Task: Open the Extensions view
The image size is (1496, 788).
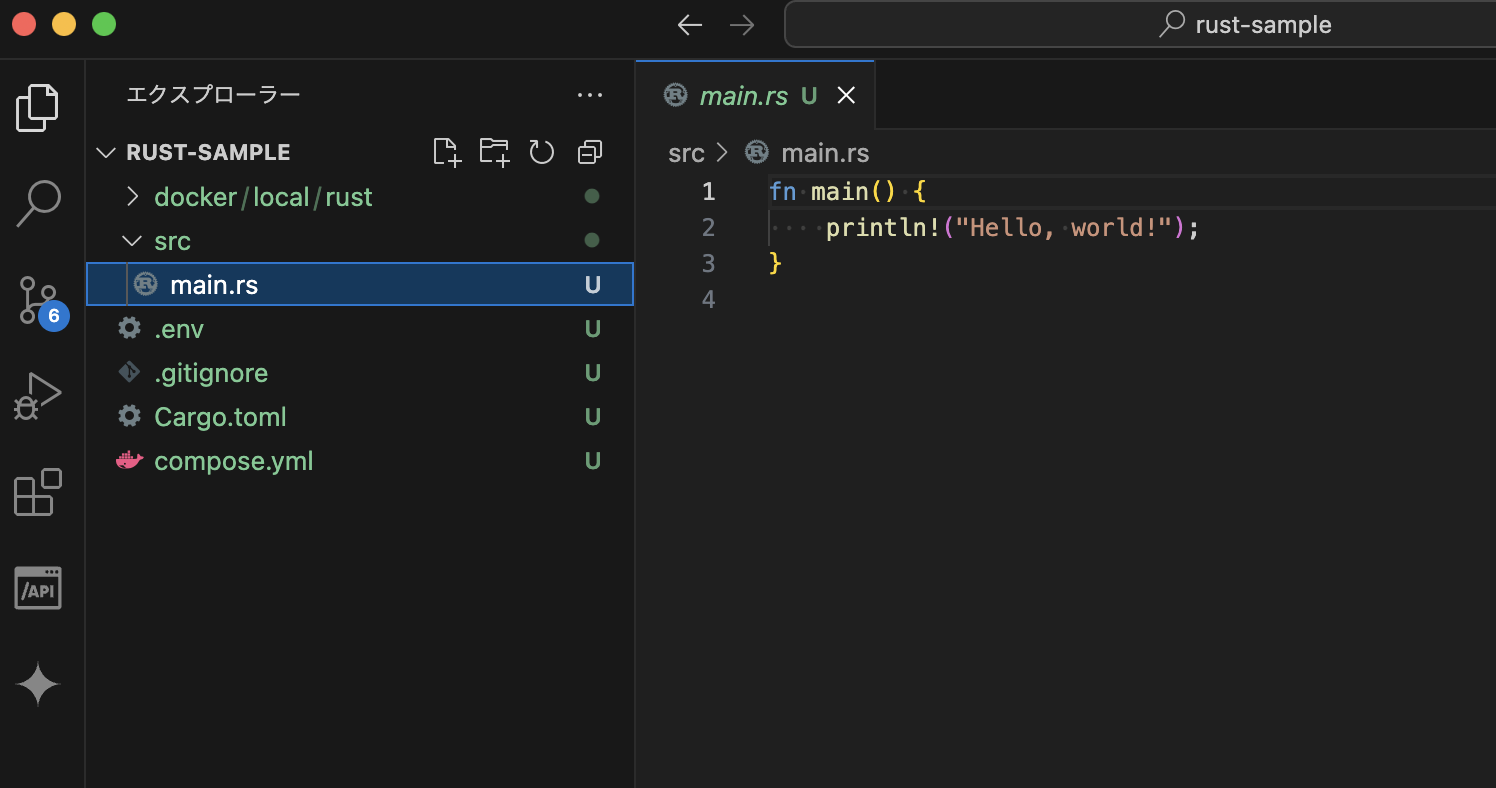Action: (38, 492)
